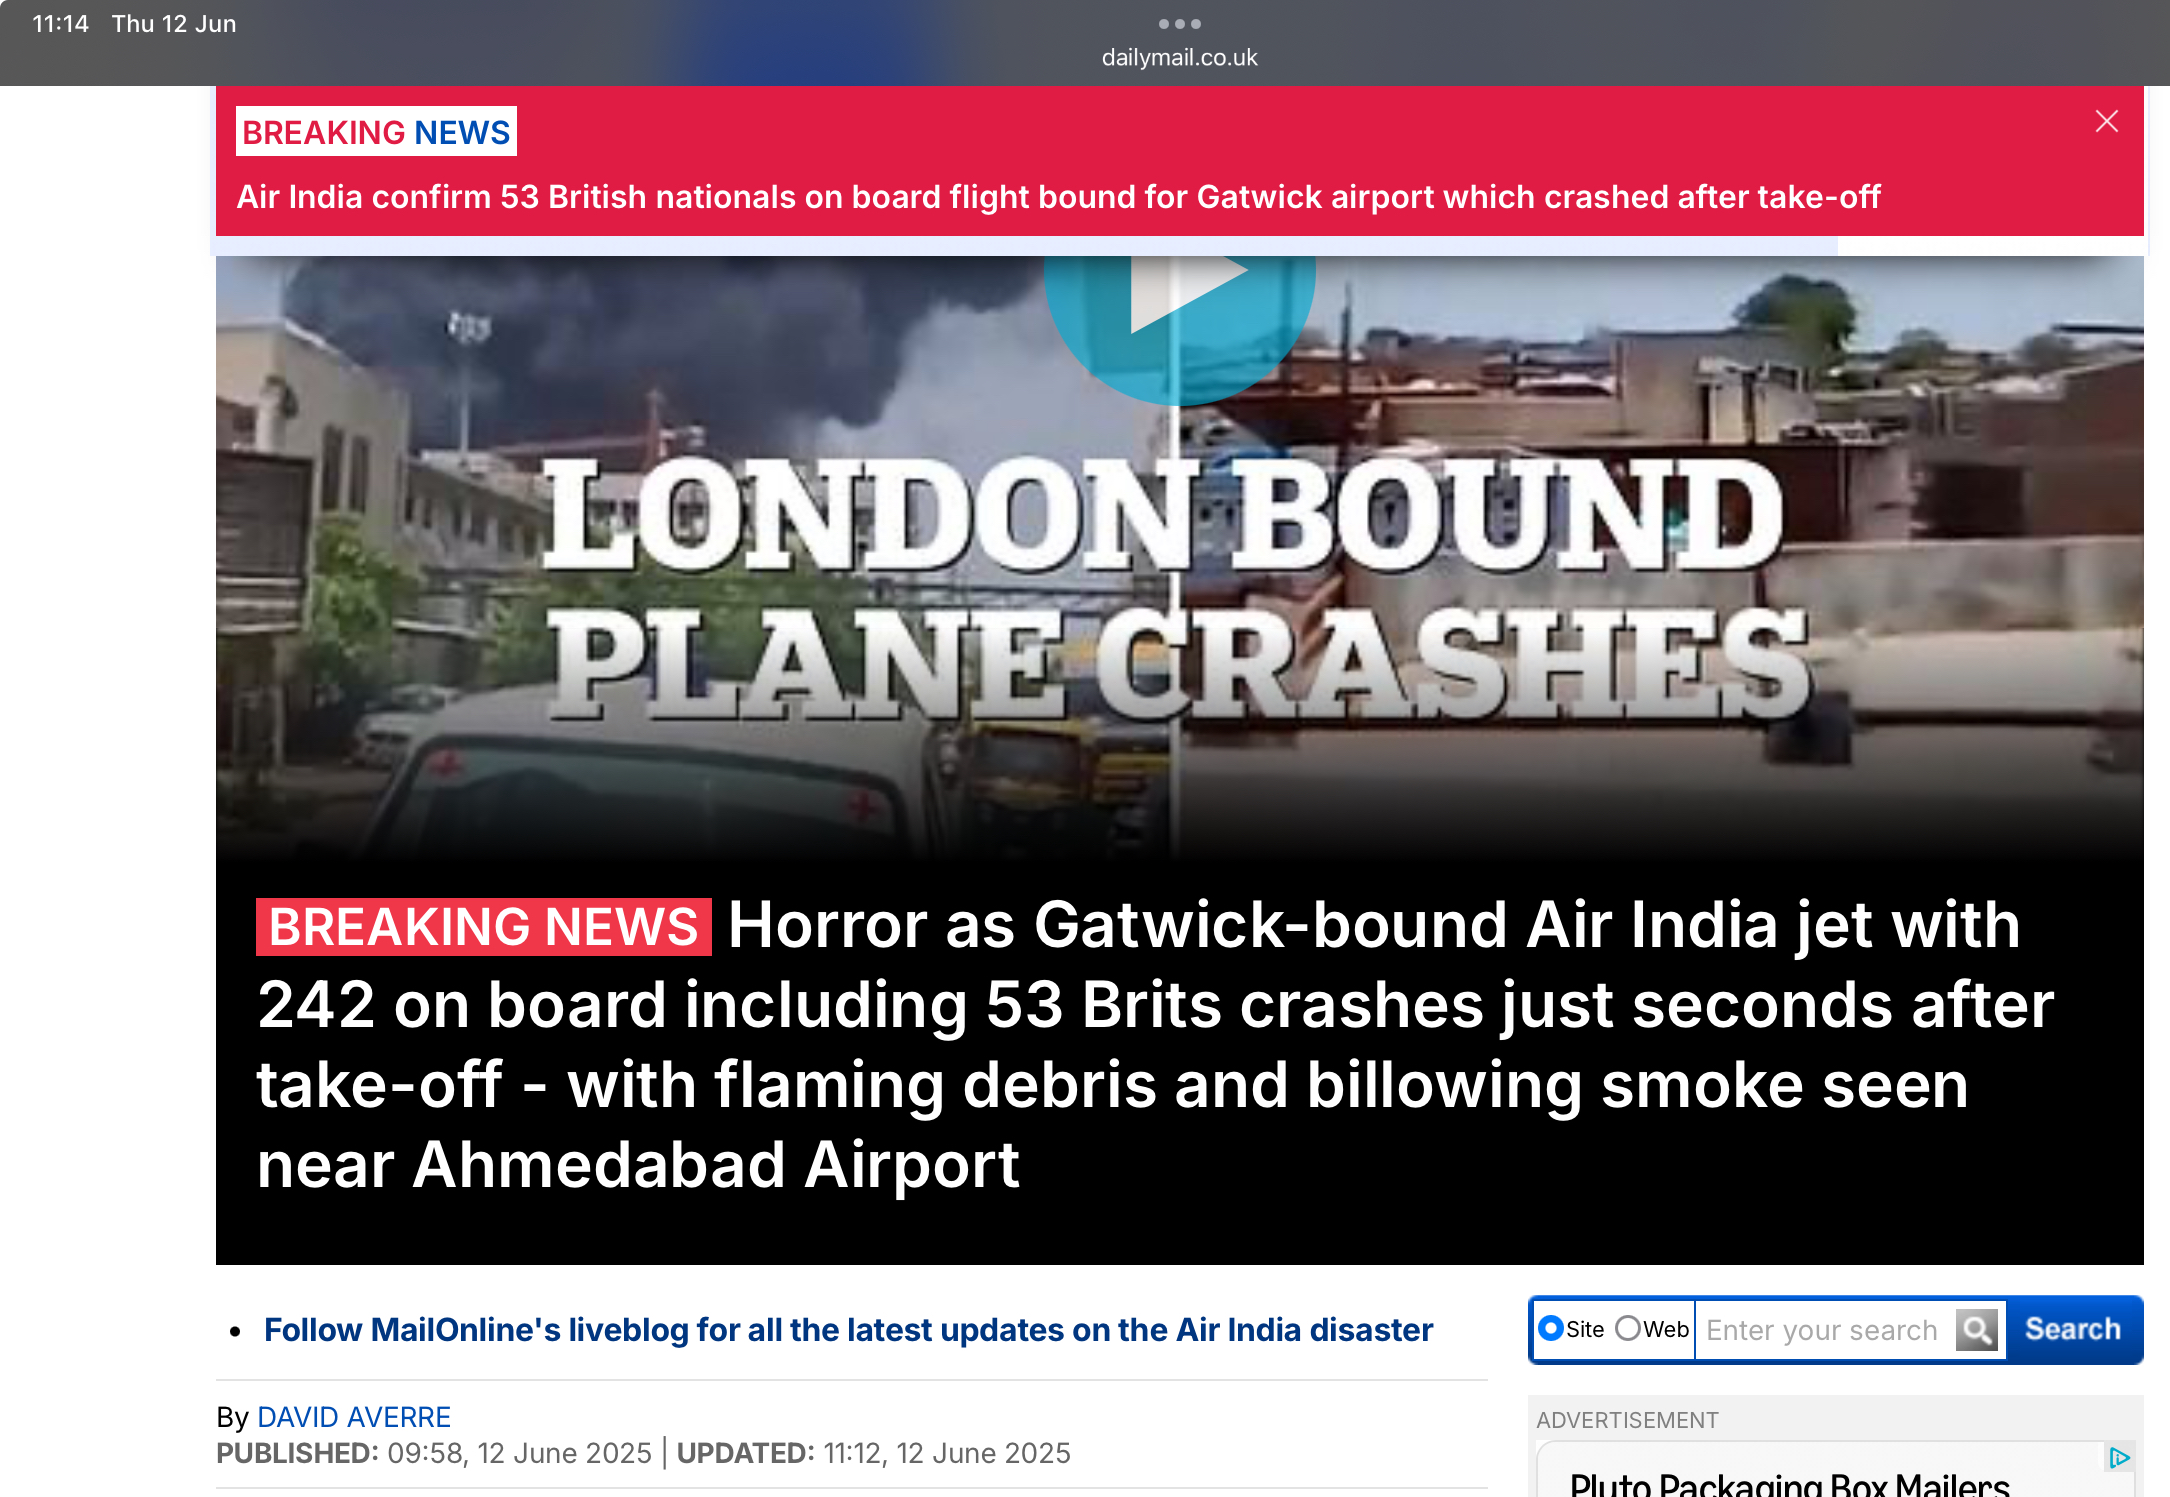Screen dimensions: 2170x1497
Task: Dismiss the breaking news banner
Action: (2107, 122)
